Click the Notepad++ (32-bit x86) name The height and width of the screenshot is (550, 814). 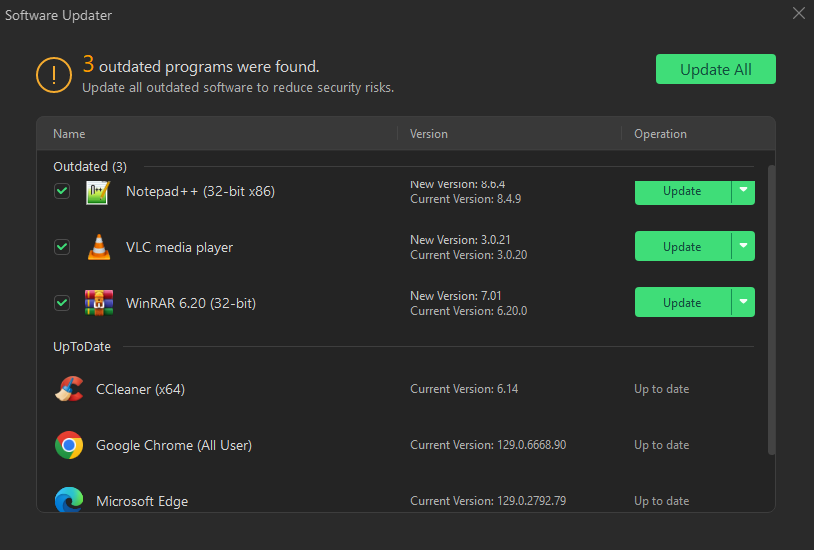pos(200,192)
